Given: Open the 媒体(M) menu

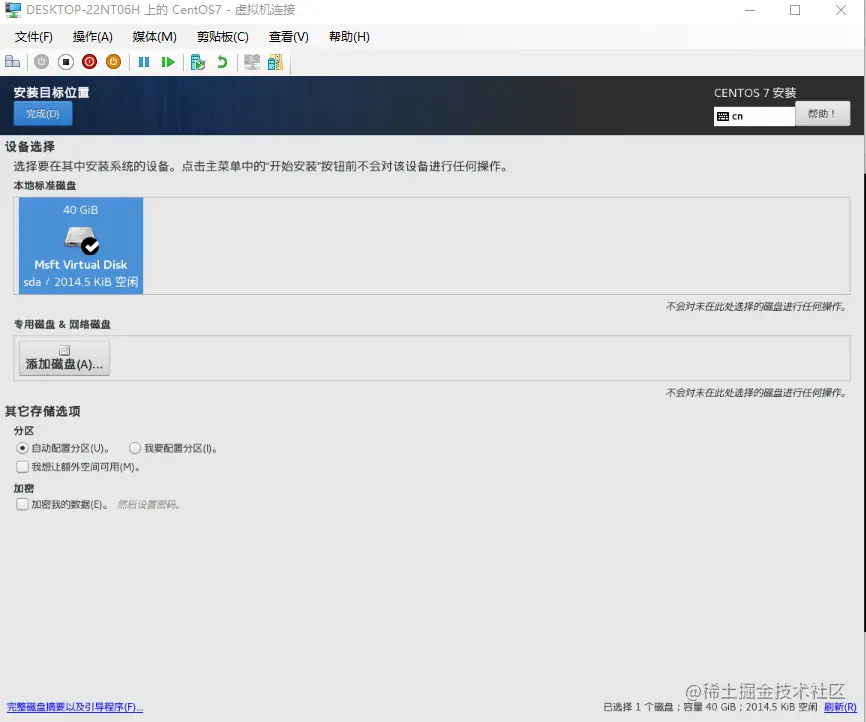Looking at the screenshot, I should point(152,36).
